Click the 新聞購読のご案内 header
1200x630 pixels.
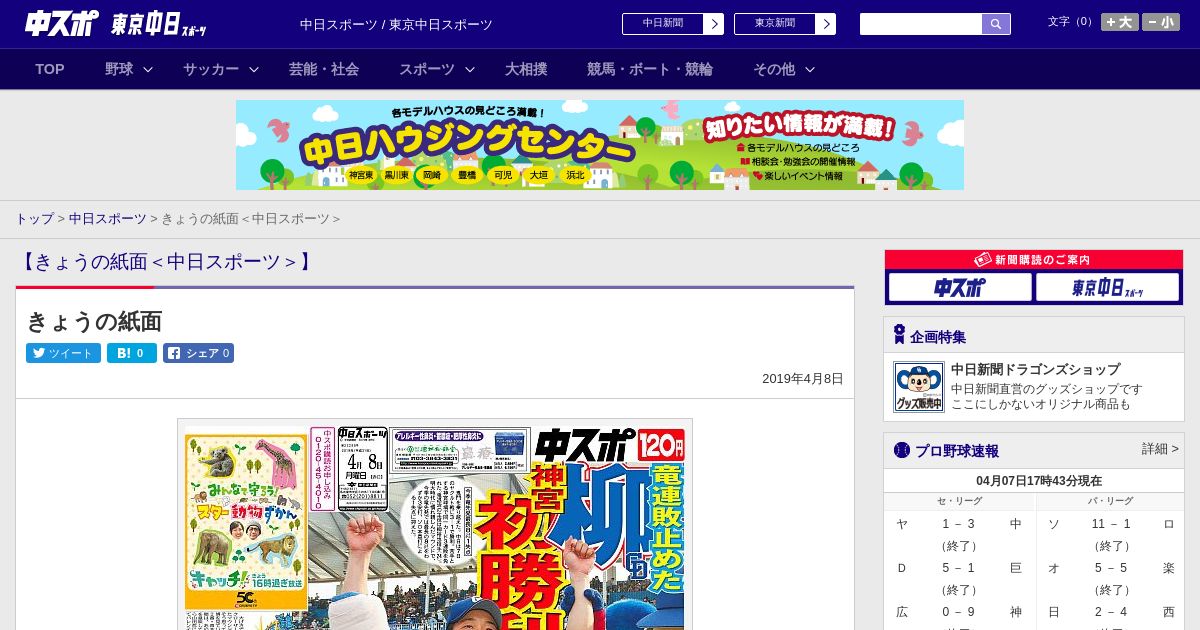coord(1034,260)
